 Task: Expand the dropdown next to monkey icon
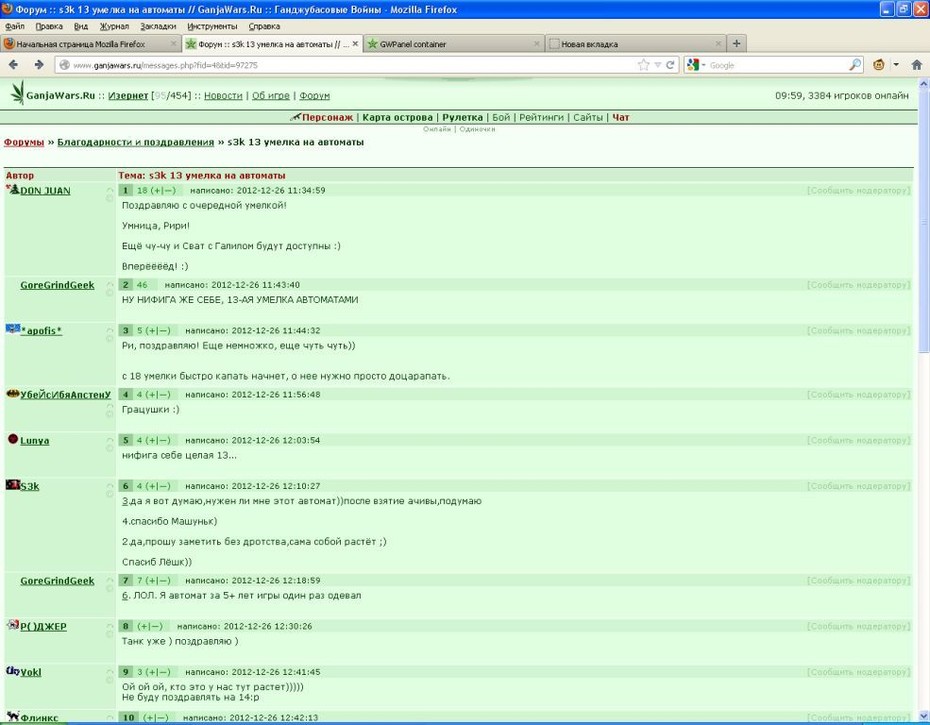coord(896,65)
